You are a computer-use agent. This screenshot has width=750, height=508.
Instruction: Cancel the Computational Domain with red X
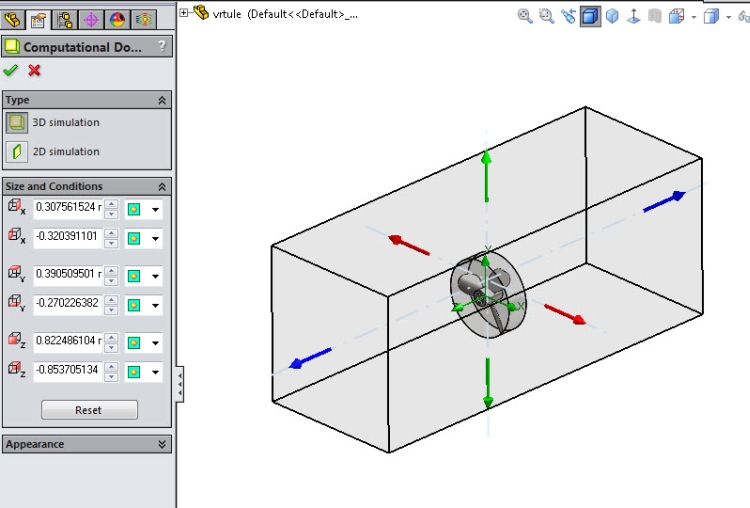click(x=34, y=71)
